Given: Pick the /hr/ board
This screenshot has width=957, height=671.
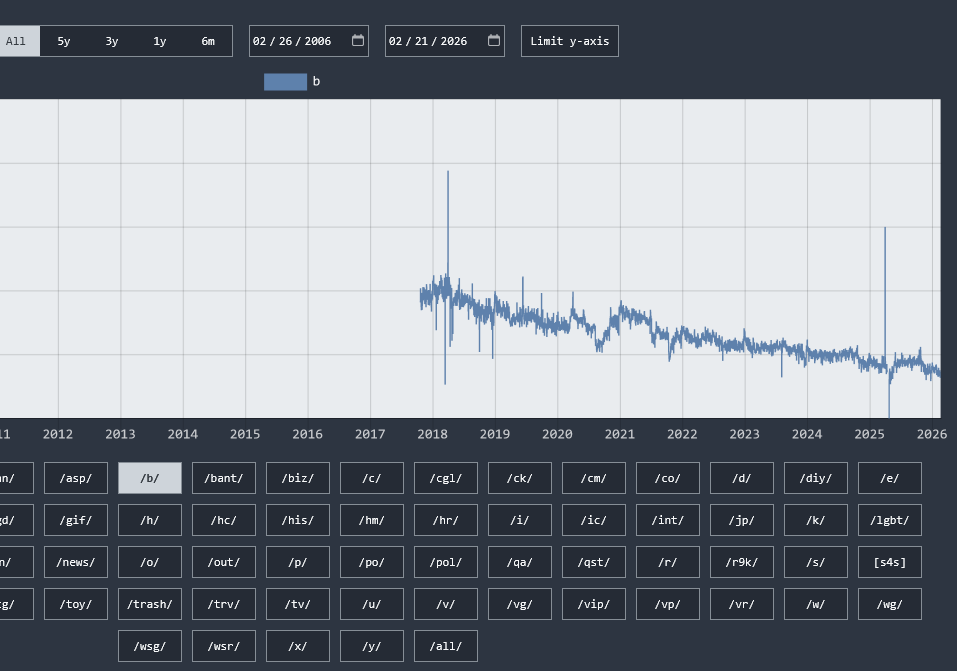Looking at the screenshot, I should click(x=446, y=520).
